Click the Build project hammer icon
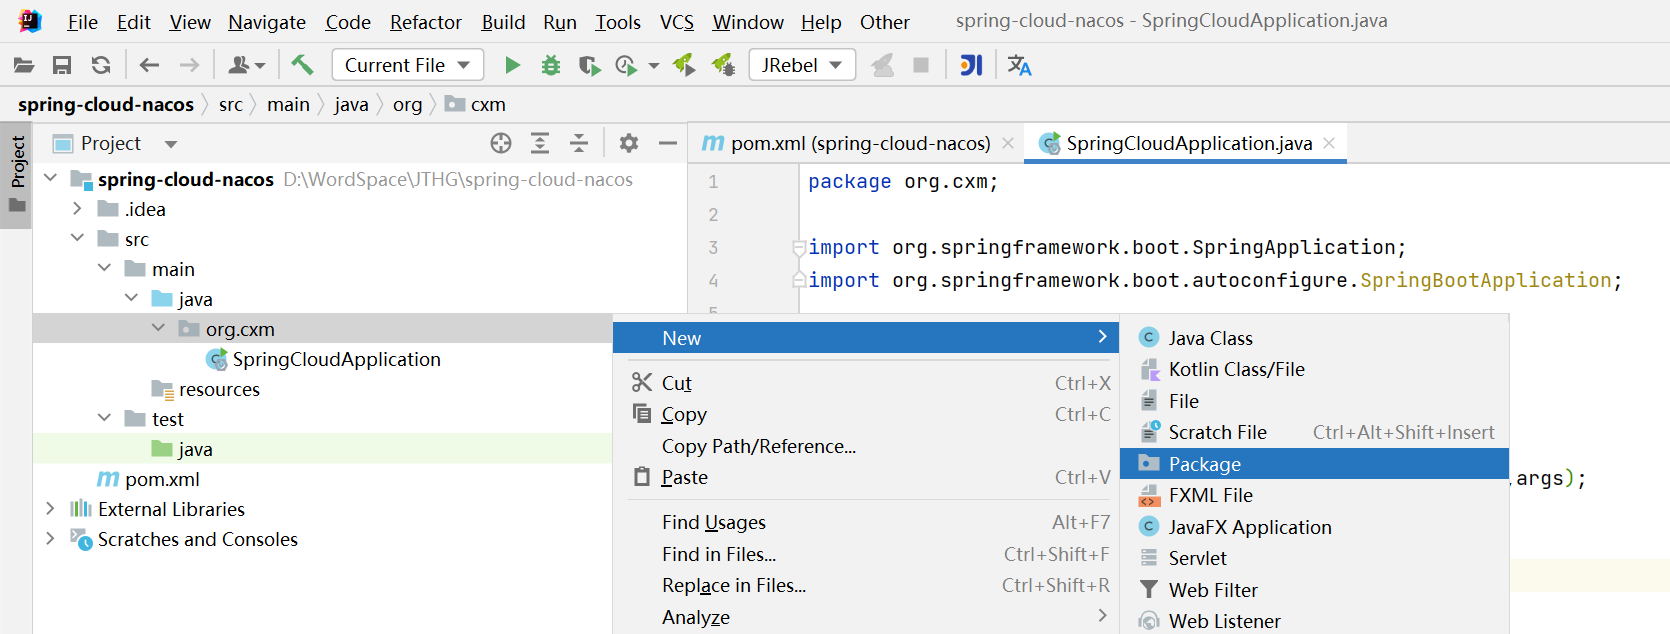 [302, 65]
